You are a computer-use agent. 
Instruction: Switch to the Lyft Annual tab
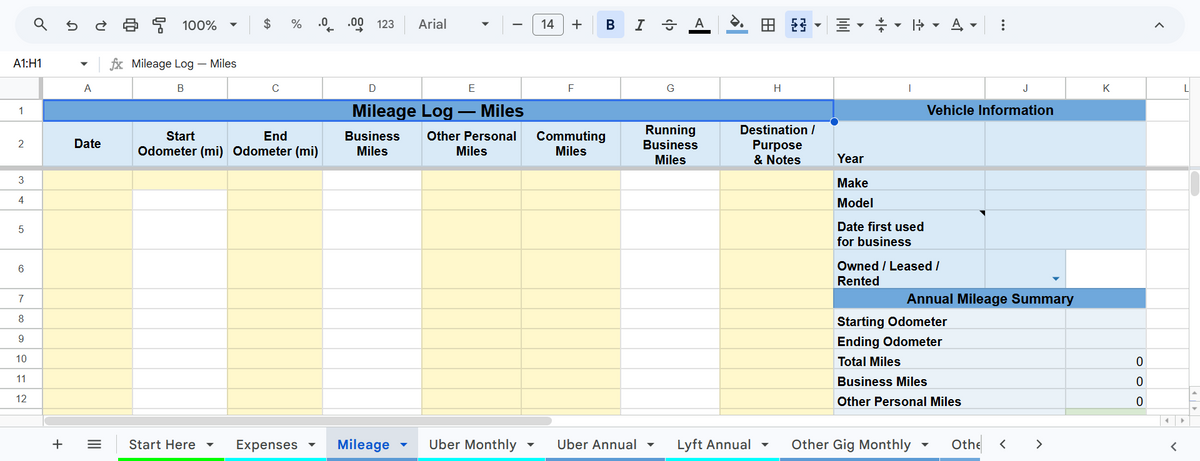click(x=714, y=444)
